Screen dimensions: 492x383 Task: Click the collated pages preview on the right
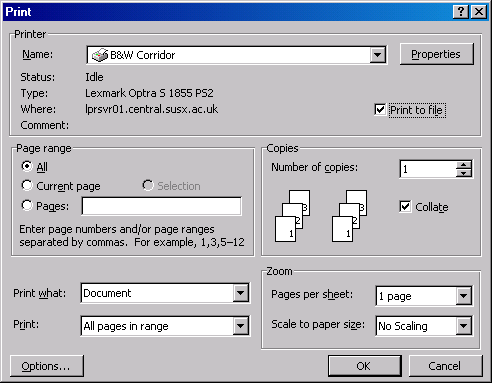pyautogui.click(x=350, y=216)
